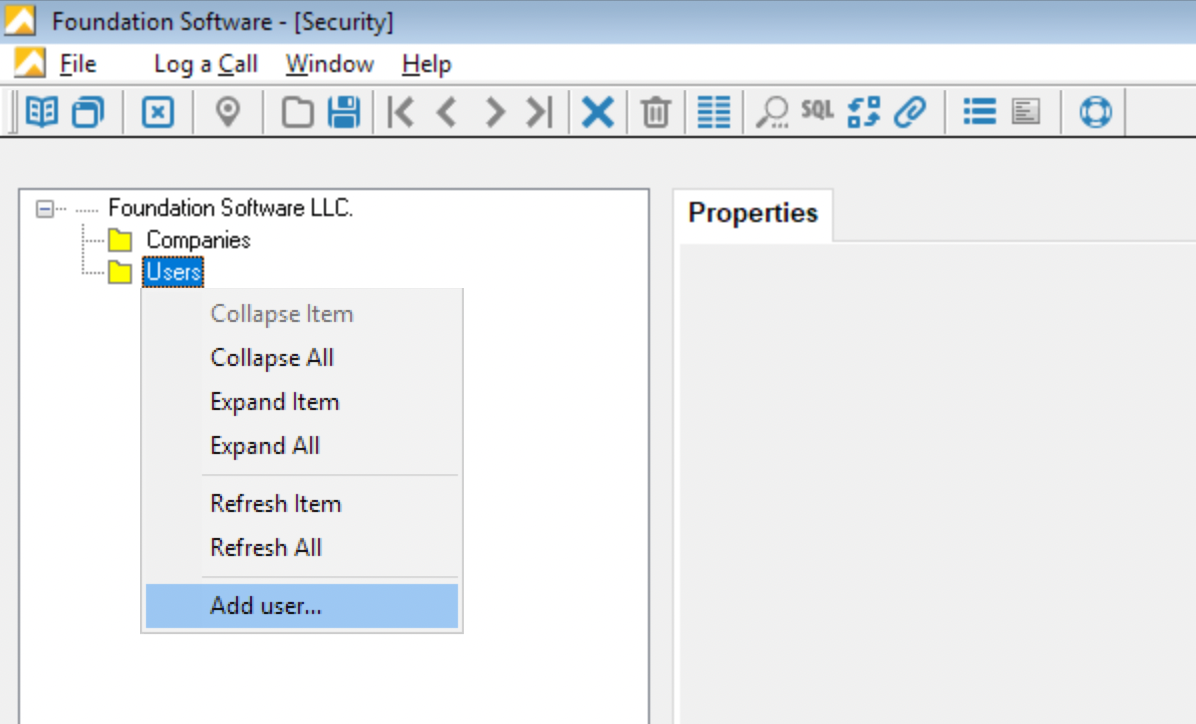
Task: Click the magnifying glass search icon
Action: click(771, 112)
